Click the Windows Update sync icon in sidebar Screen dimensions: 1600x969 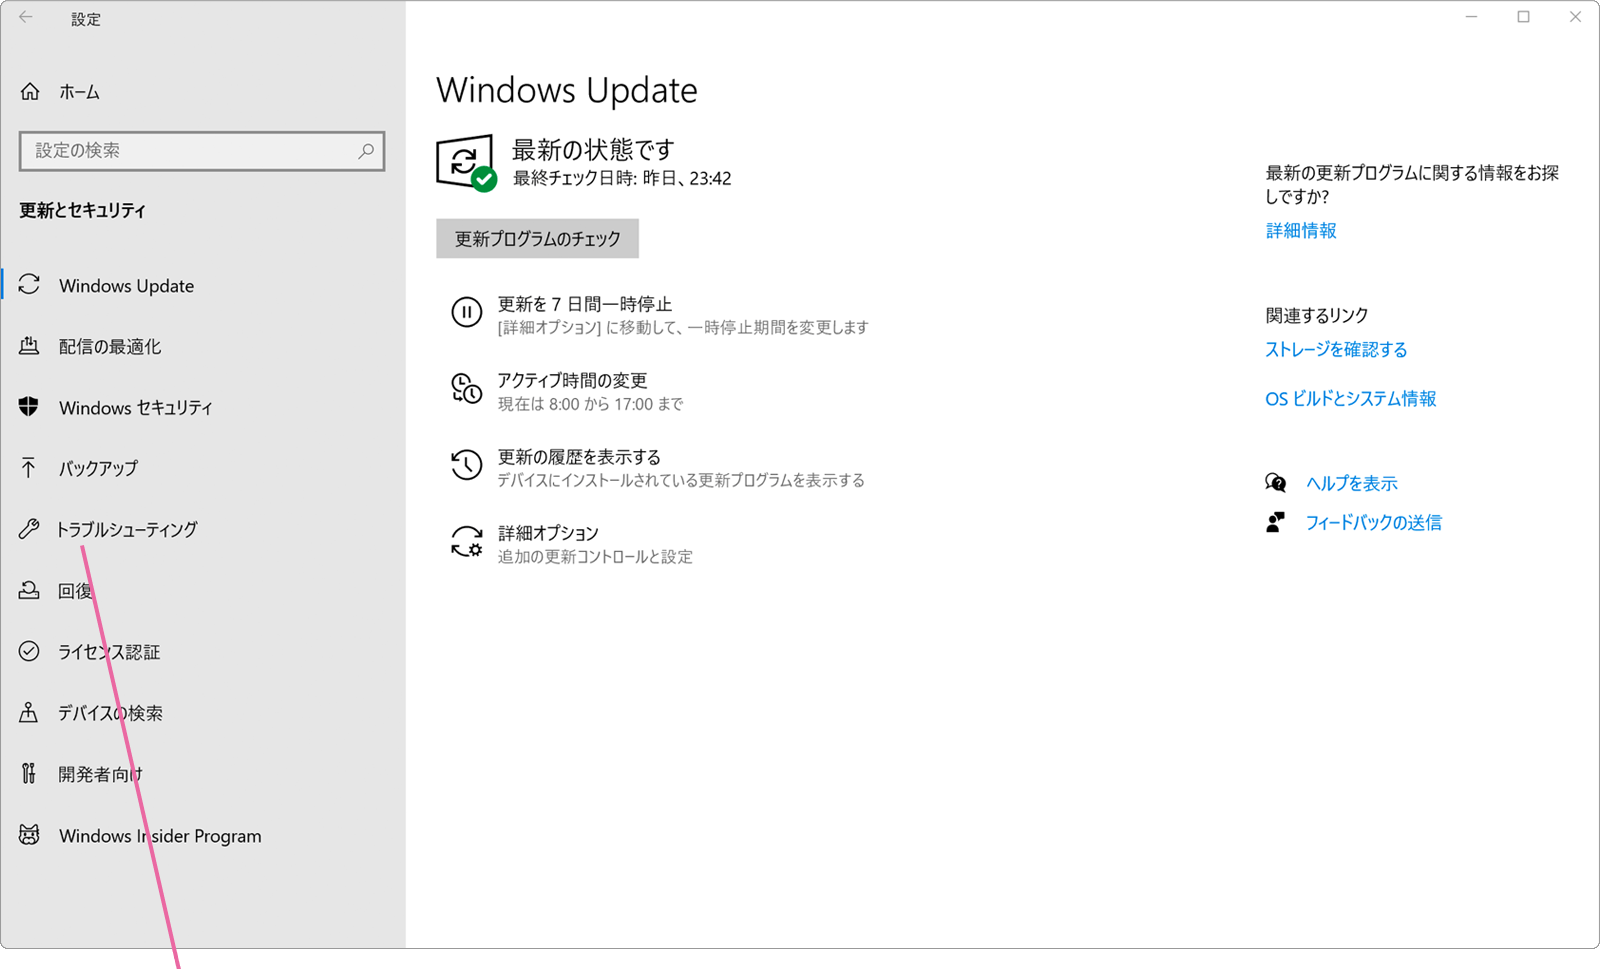(29, 285)
